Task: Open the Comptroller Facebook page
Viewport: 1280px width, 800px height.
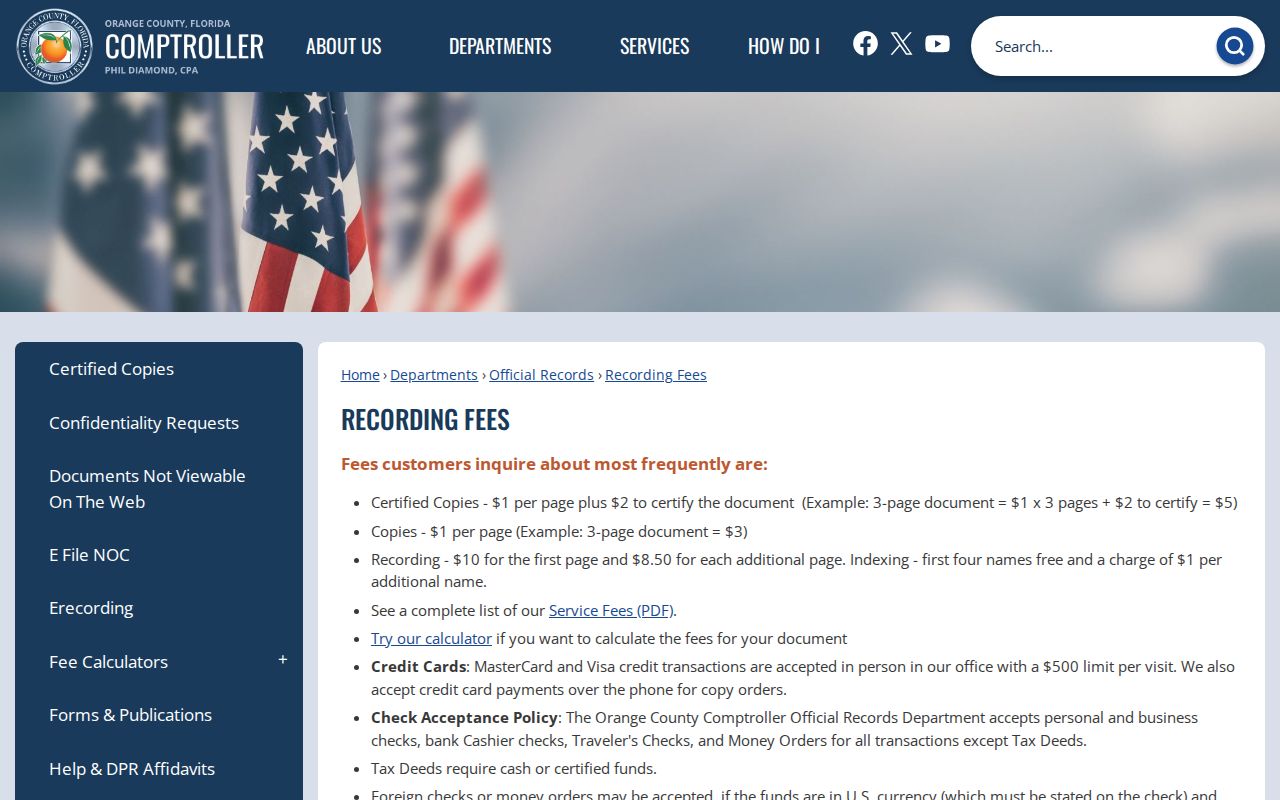Action: [x=865, y=43]
